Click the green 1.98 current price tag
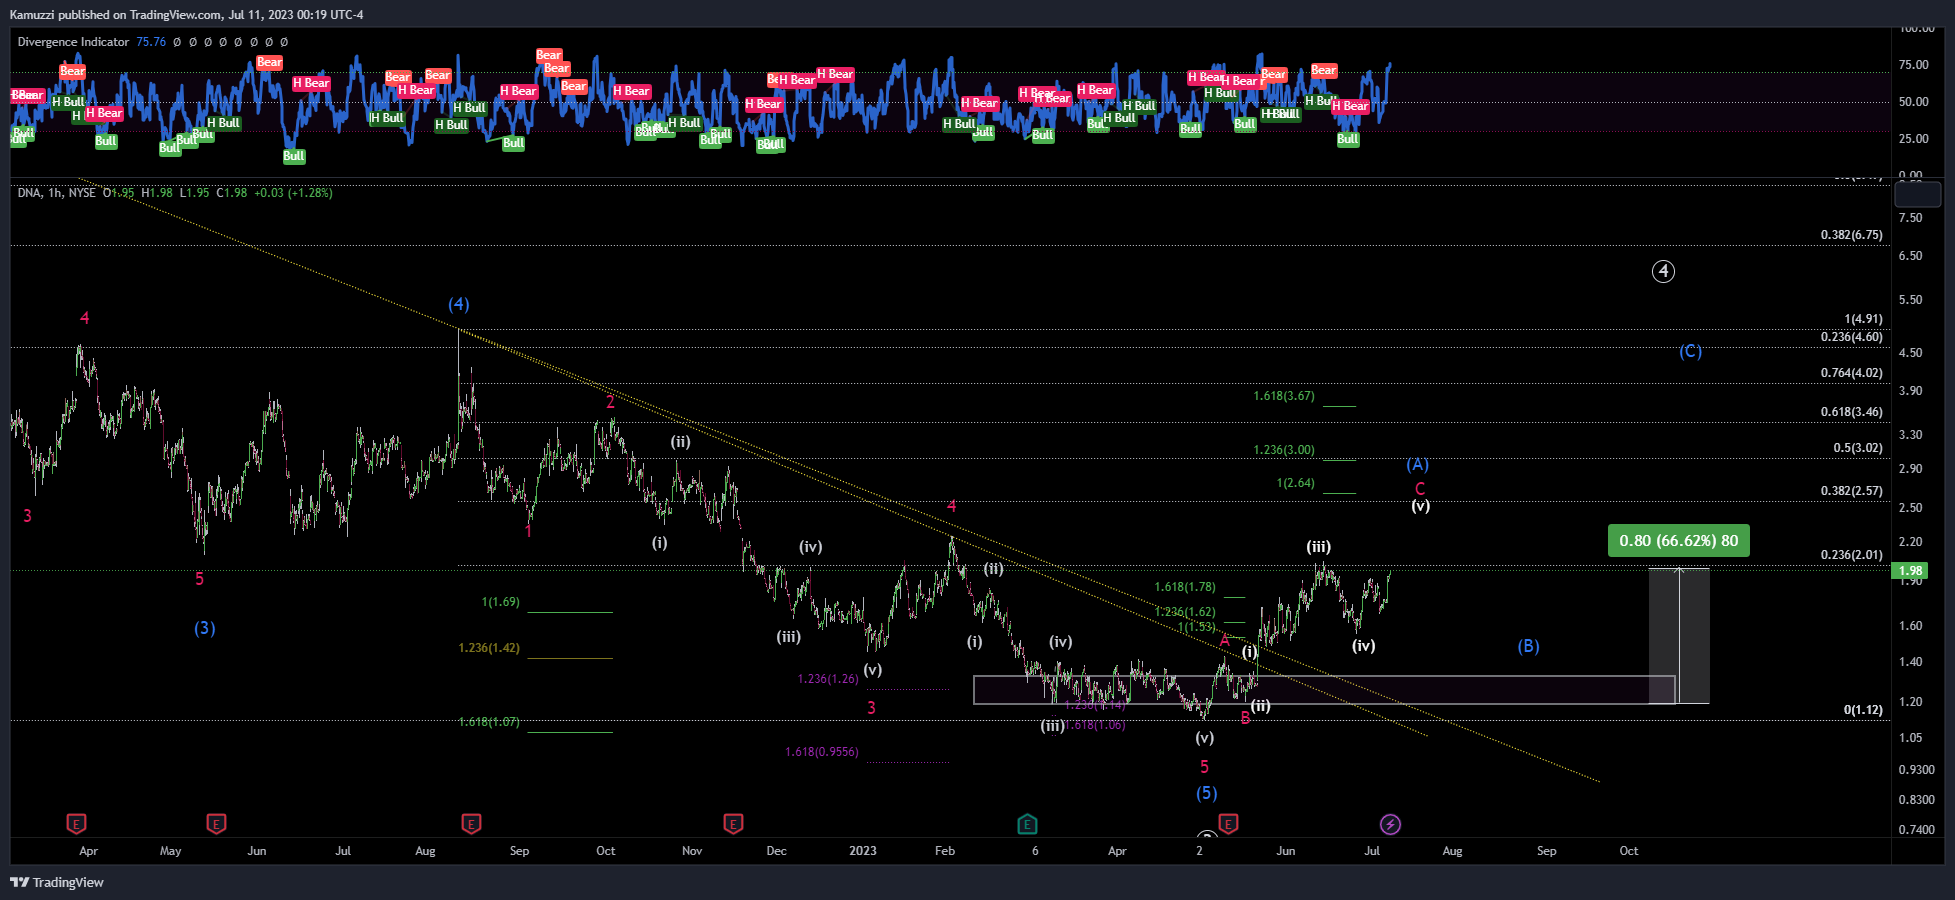This screenshot has height=900, width=1955. click(x=1911, y=571)
